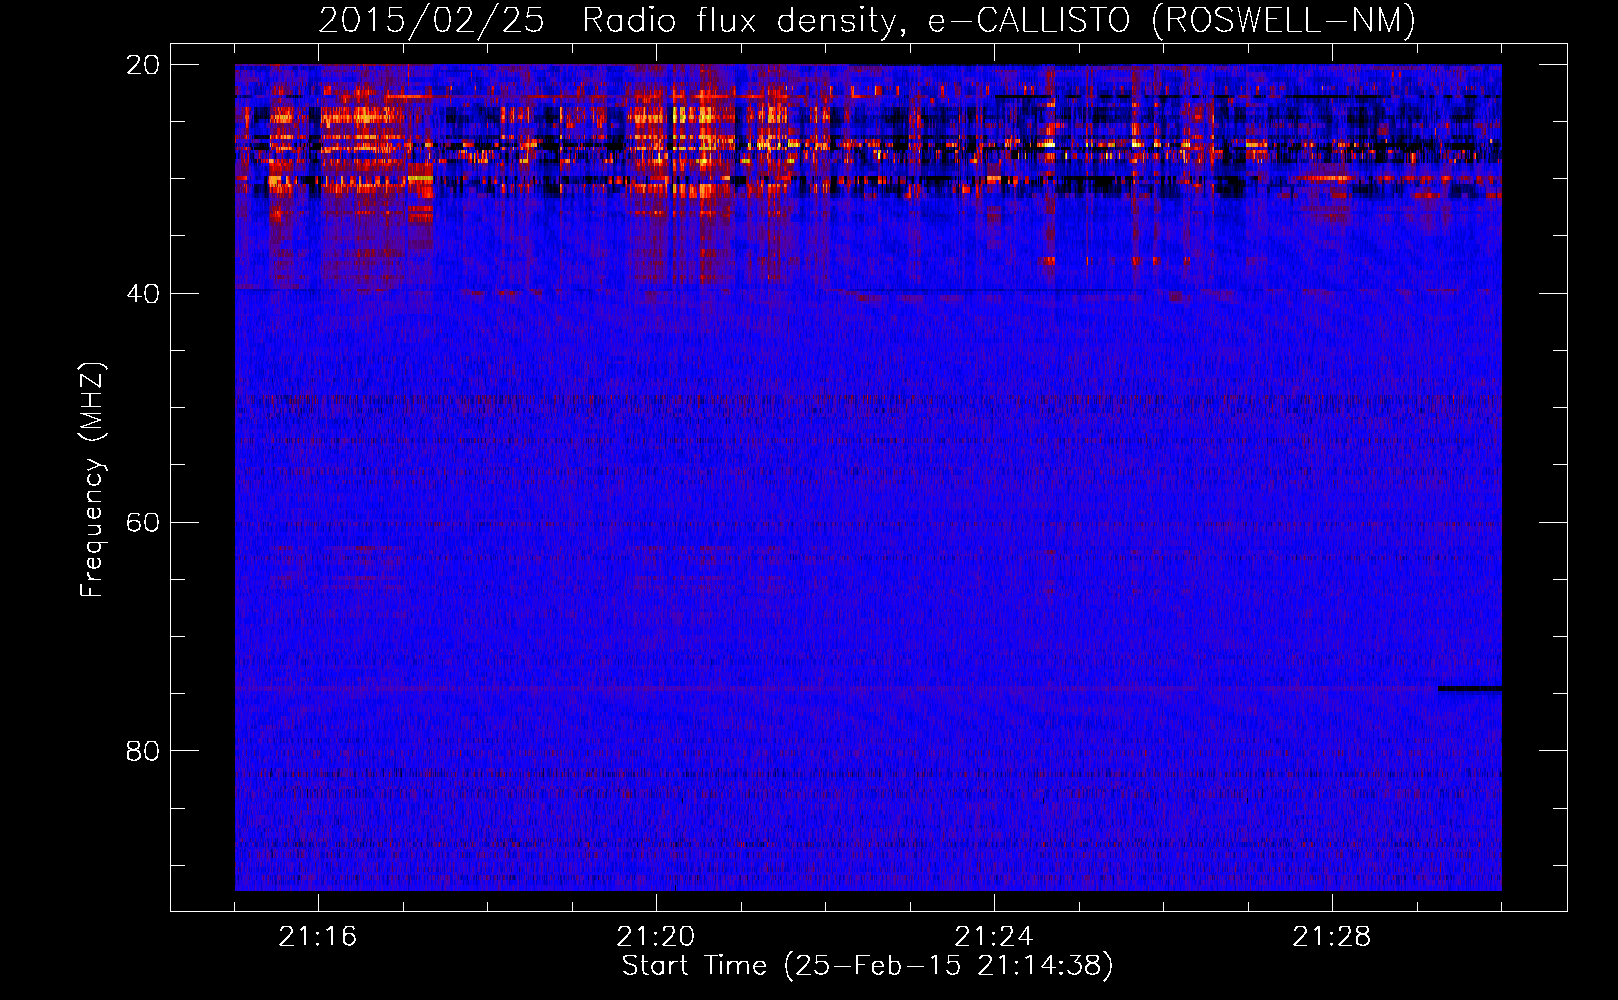Click the frequency tick label '20'

pos(143,65)
